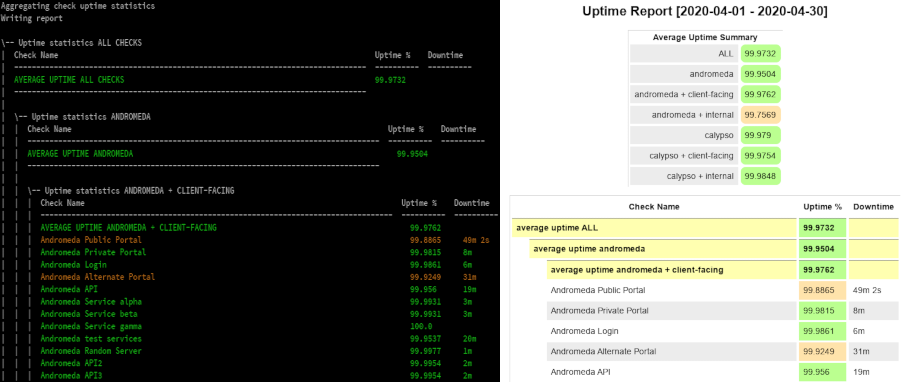The width and height of the screenshot is (913, 382).
Task: Click 'Andromeda Alternate Portal' in the terminal
Action: point(98,277)
